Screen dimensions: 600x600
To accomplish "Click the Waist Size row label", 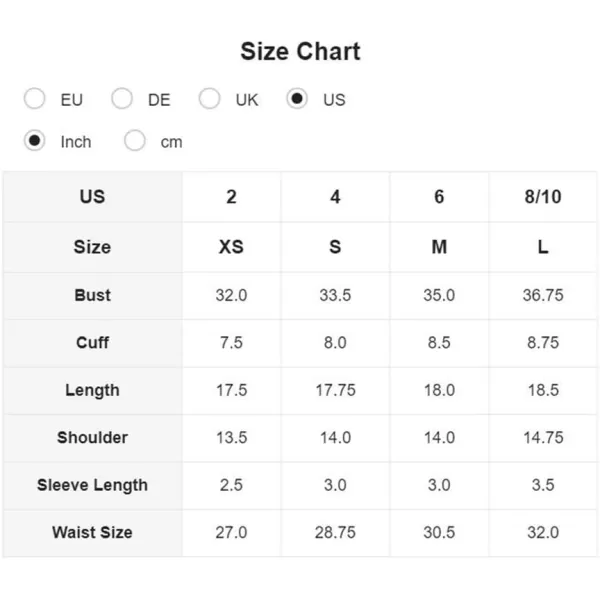I will click(93, 532).
